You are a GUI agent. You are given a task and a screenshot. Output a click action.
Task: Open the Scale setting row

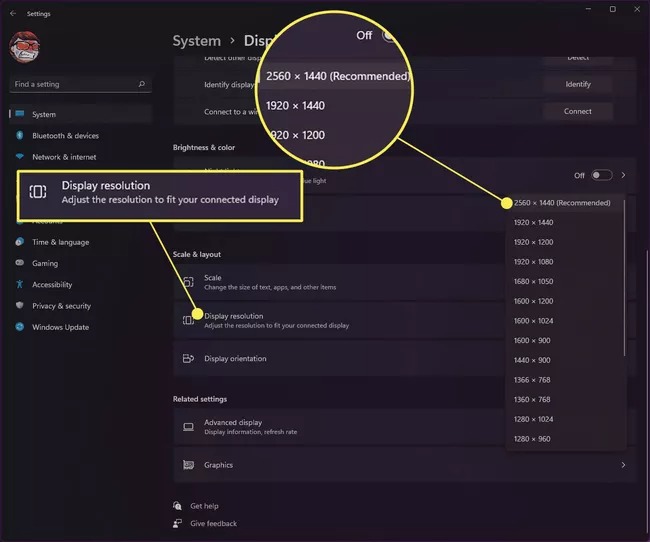pos(339,282)
